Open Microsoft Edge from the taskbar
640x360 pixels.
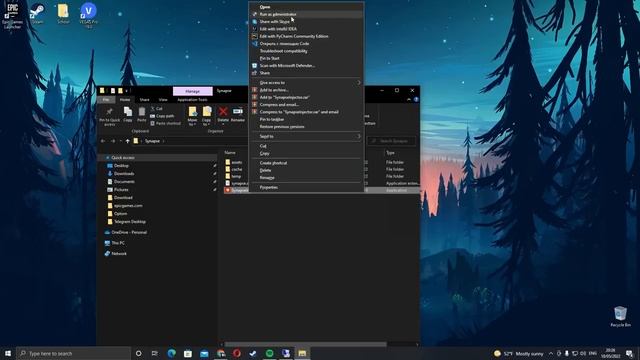point(171,353)
